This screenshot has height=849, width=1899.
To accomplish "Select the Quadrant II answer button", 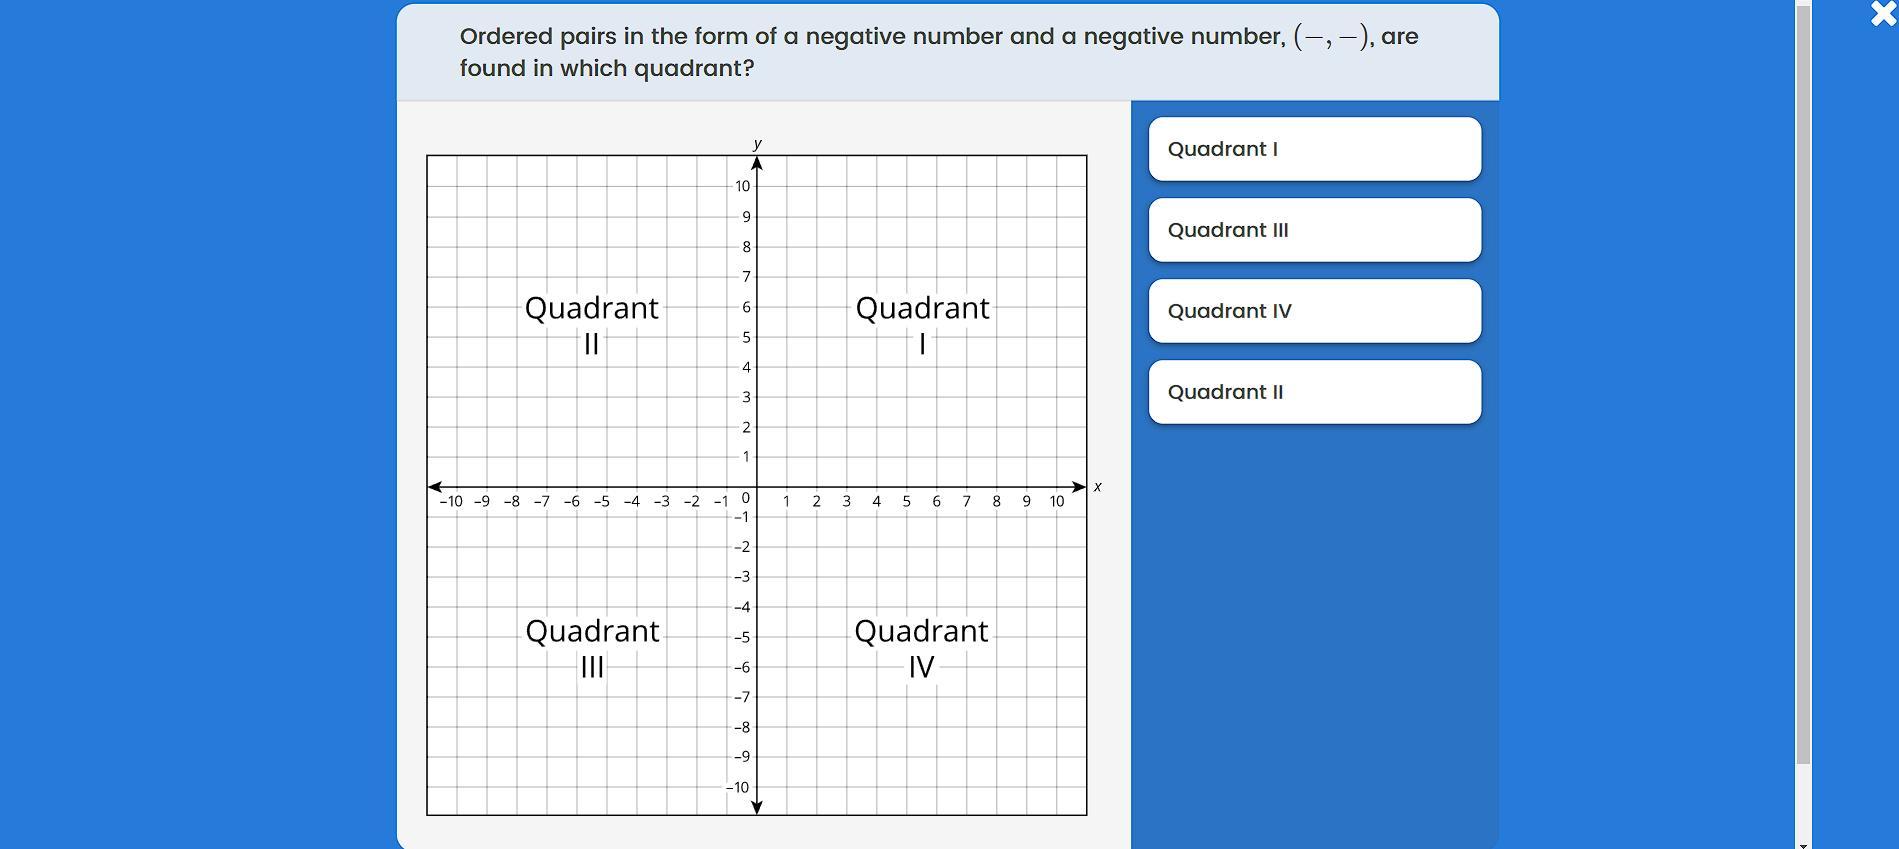I will coord(1314,392).
